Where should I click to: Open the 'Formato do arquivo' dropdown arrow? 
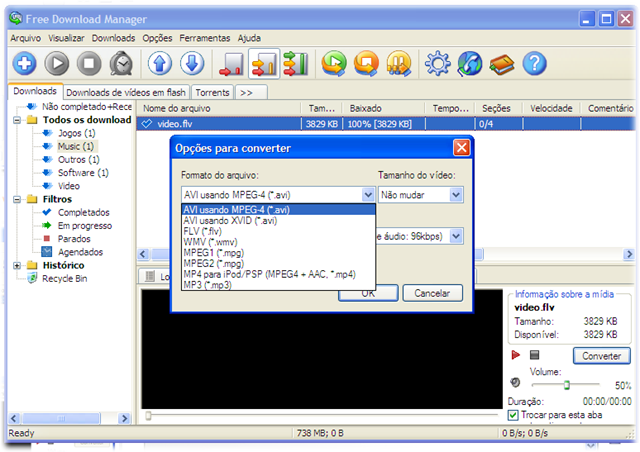point(368,195)
